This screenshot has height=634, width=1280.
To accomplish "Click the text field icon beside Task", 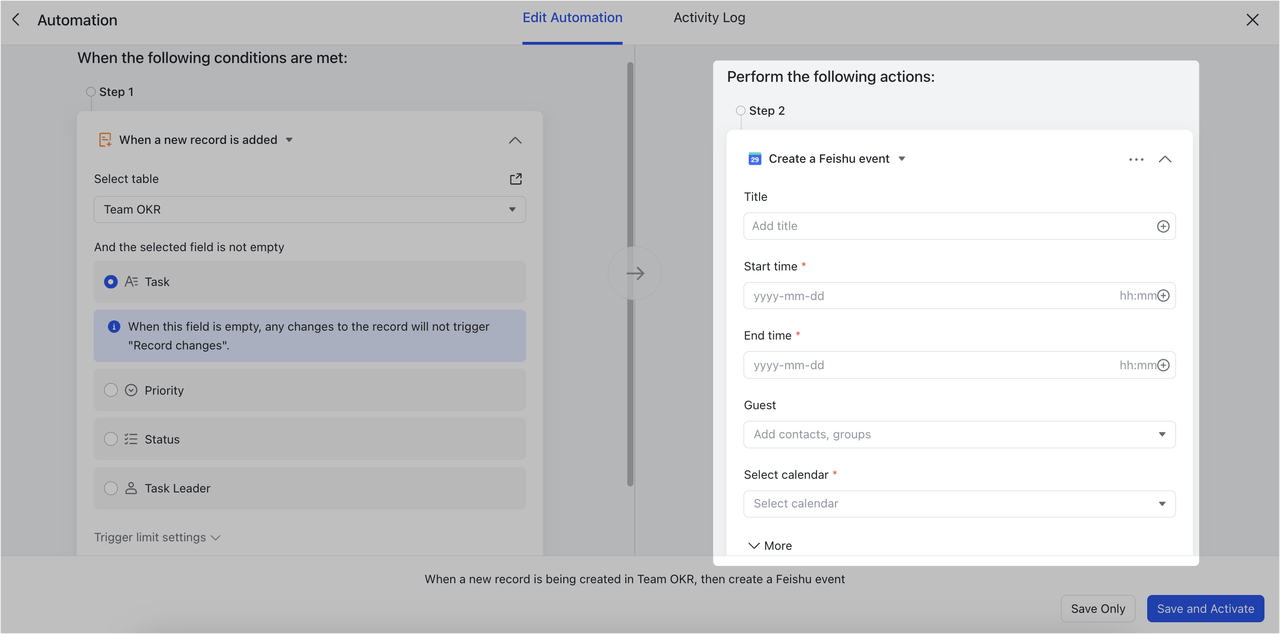I will tap(131, 282).
